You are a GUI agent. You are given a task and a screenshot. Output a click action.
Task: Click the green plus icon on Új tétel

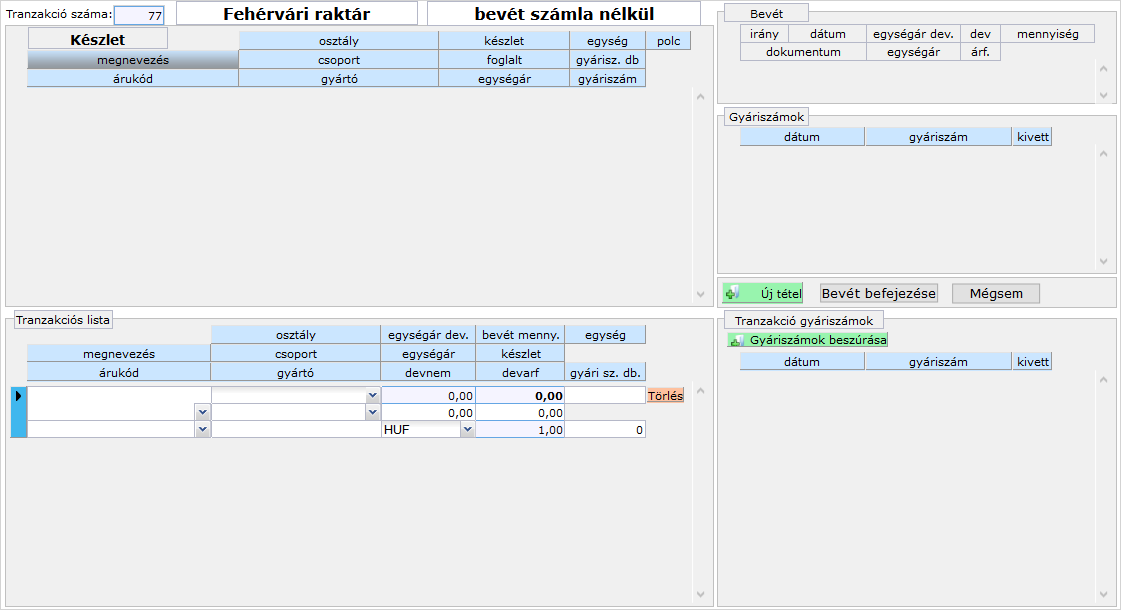(732, 294)
